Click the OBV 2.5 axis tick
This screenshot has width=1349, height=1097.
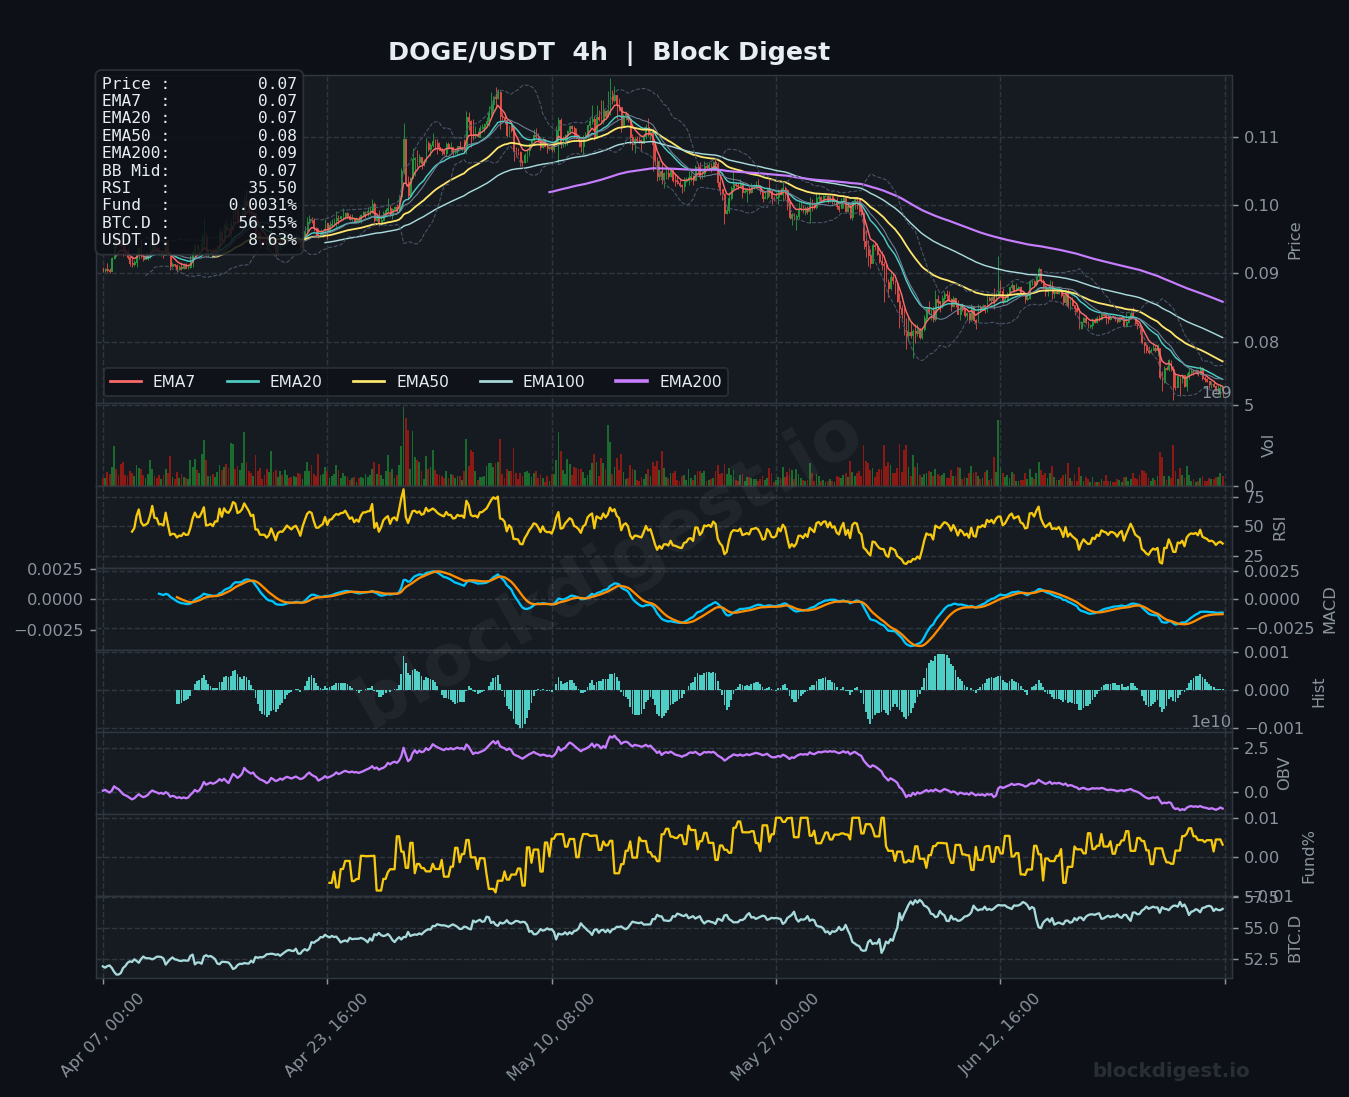[1256, 749]
